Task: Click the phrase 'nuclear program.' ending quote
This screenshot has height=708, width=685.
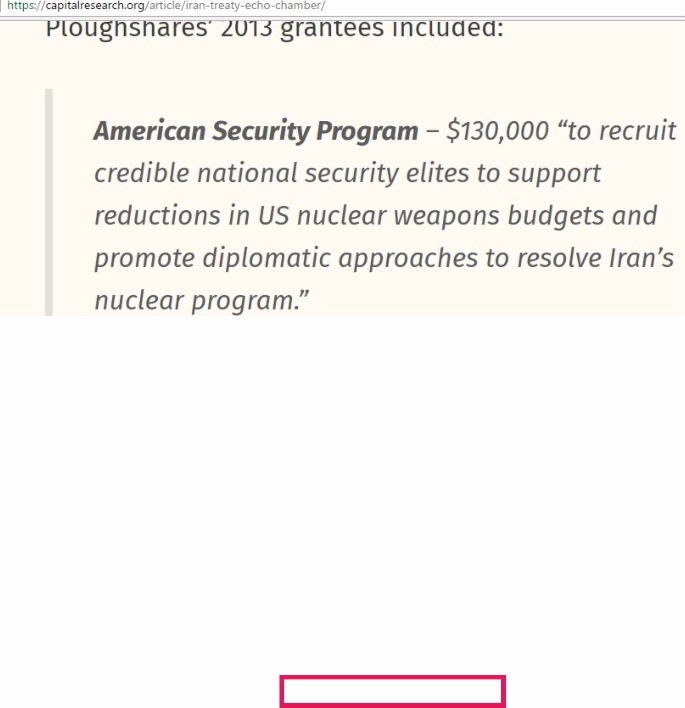Action: (x=201, y=301)
